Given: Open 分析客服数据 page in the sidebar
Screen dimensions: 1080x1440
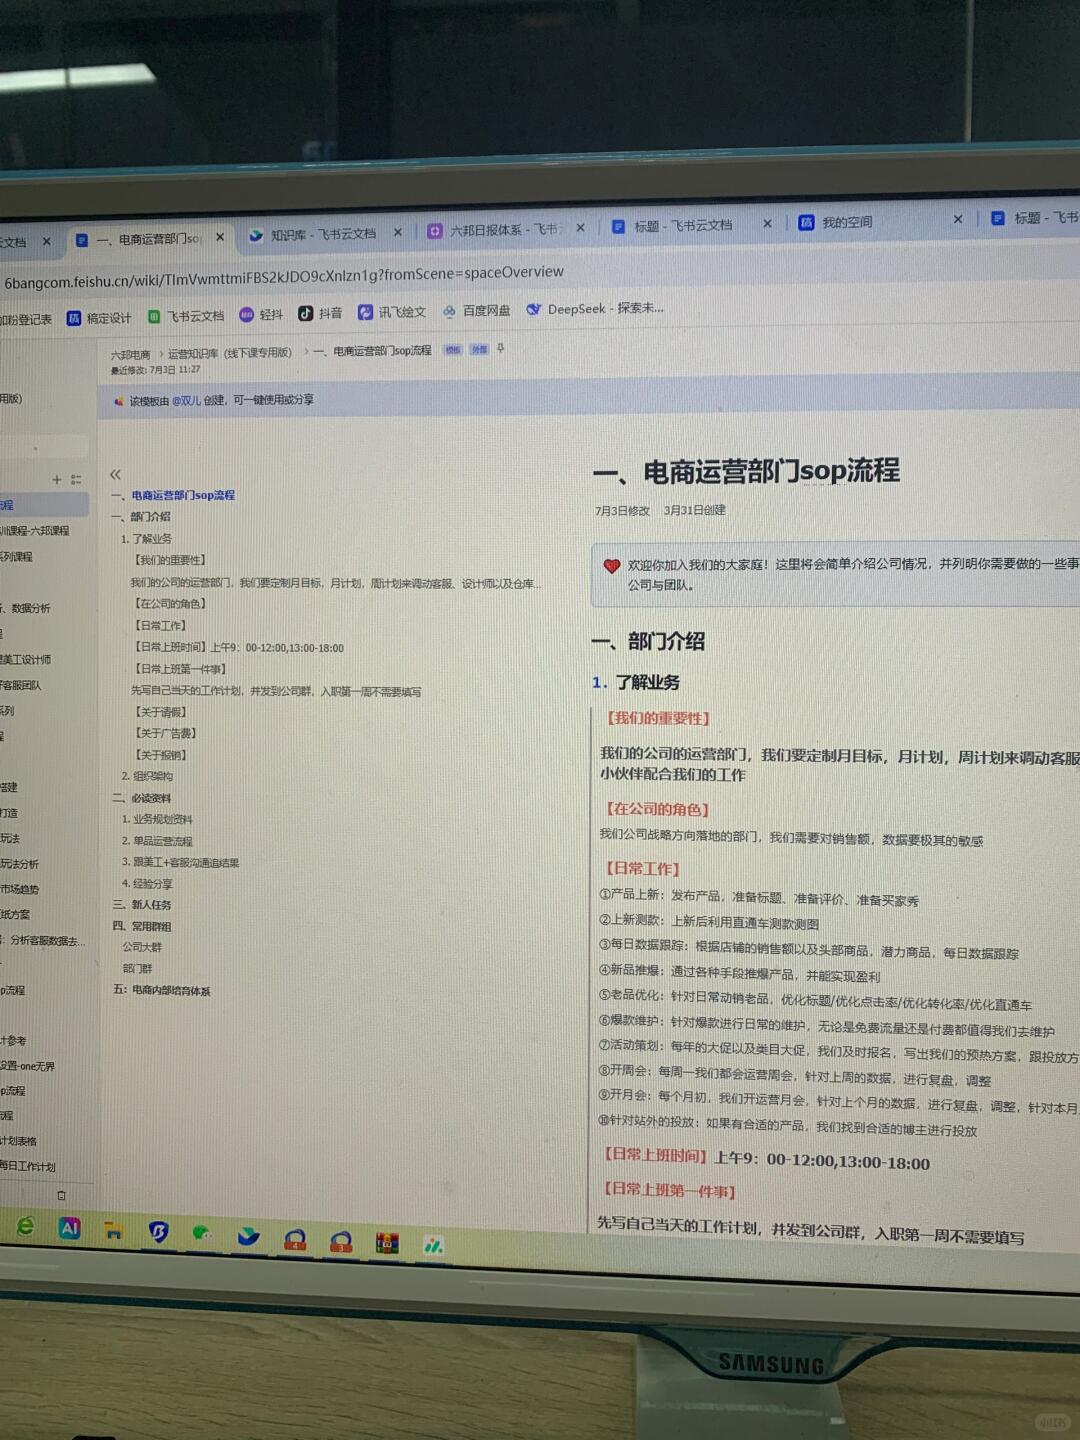Looking at the screenshot, I should (x=43, y=941).
